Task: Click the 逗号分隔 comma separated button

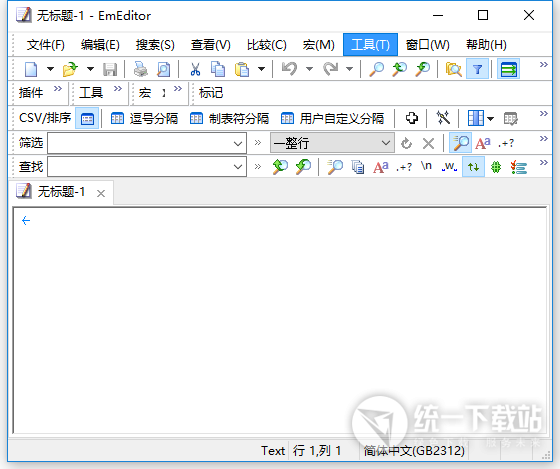Action: click(144, 118)
